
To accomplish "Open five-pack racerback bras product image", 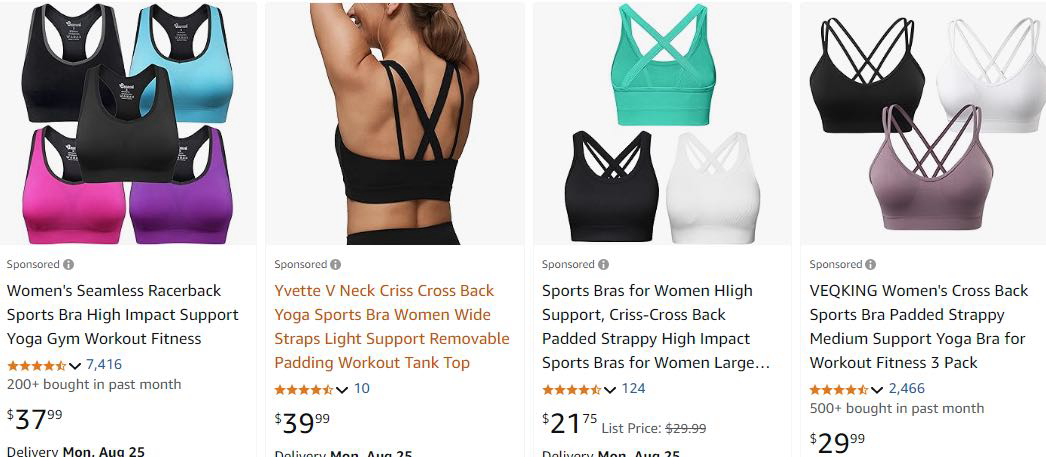I will pos(127,123).
